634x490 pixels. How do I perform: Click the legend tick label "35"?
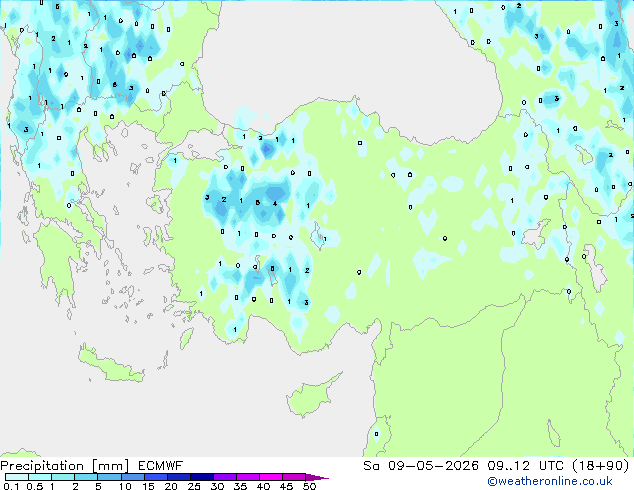click(240, 486)
